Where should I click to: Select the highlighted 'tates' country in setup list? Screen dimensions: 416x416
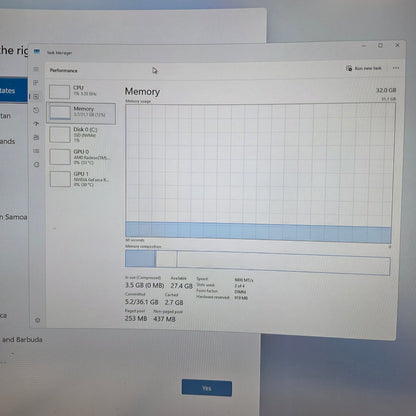[x=14, y=91]
